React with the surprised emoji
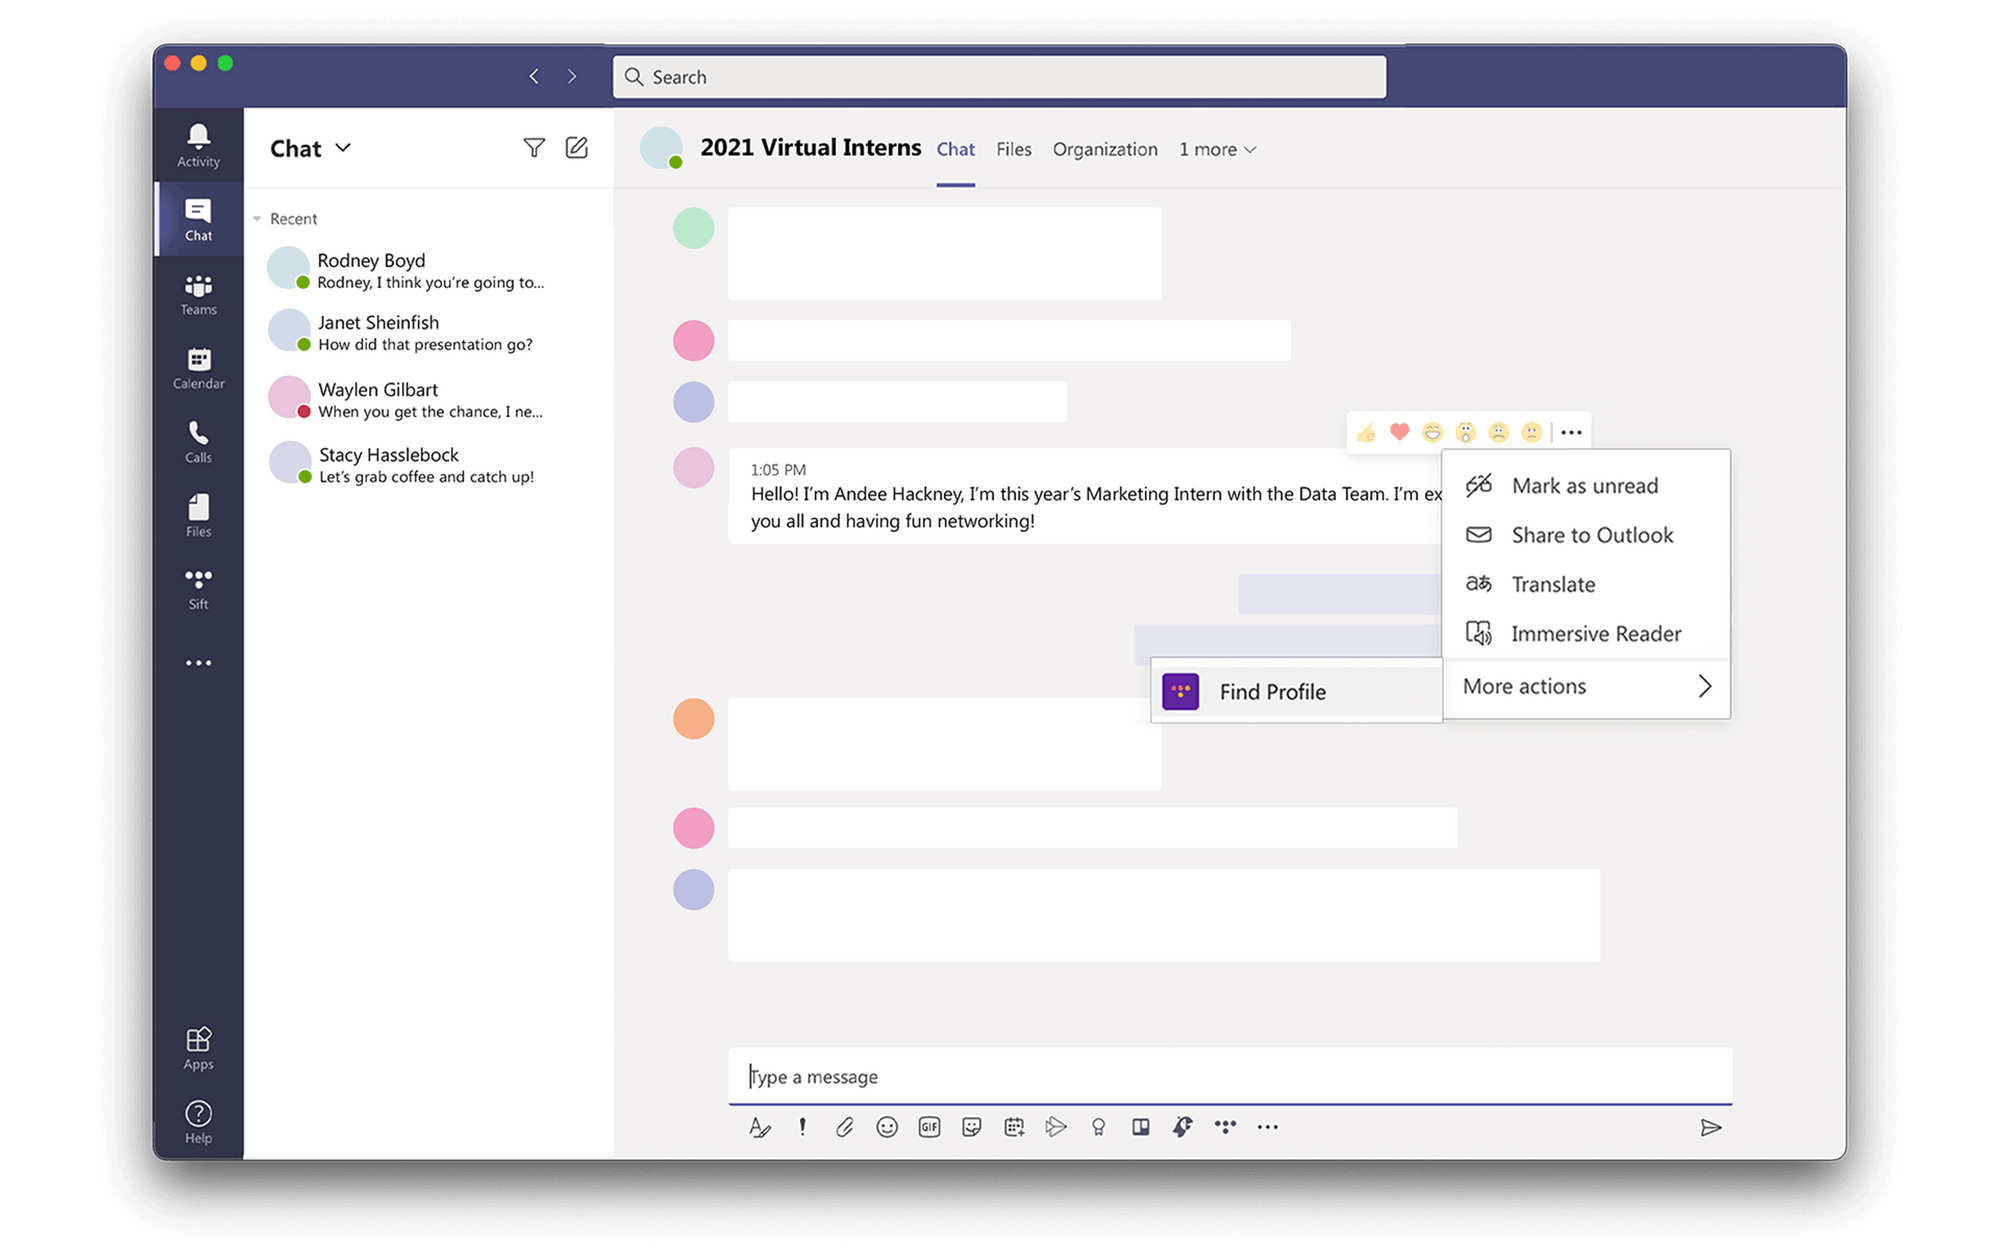The width and height of the screenshot is (2000, 1250). coord(1466,431)
